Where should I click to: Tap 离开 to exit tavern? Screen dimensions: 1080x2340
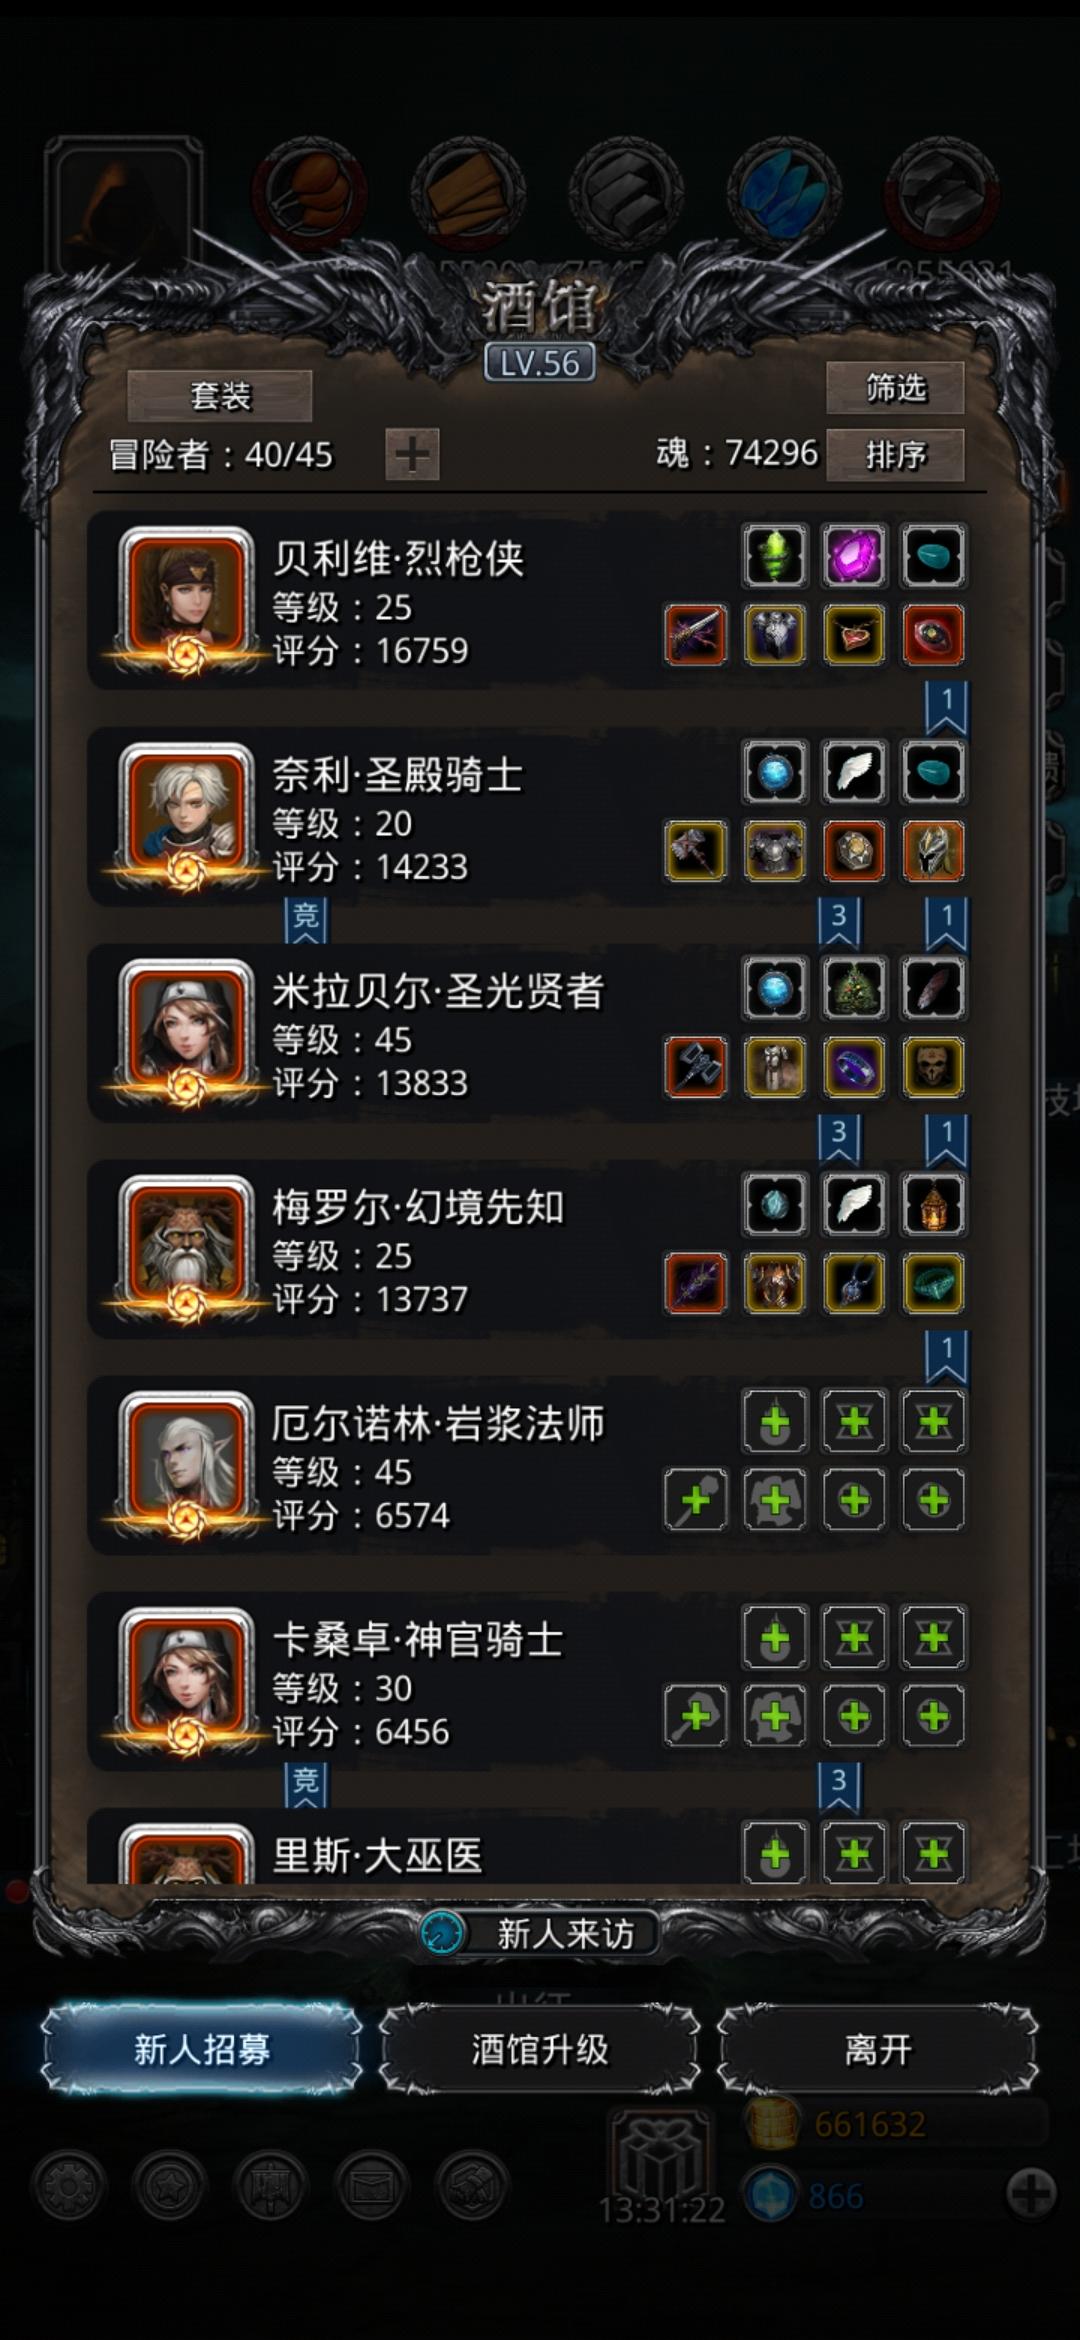(x=878, y=2049)
